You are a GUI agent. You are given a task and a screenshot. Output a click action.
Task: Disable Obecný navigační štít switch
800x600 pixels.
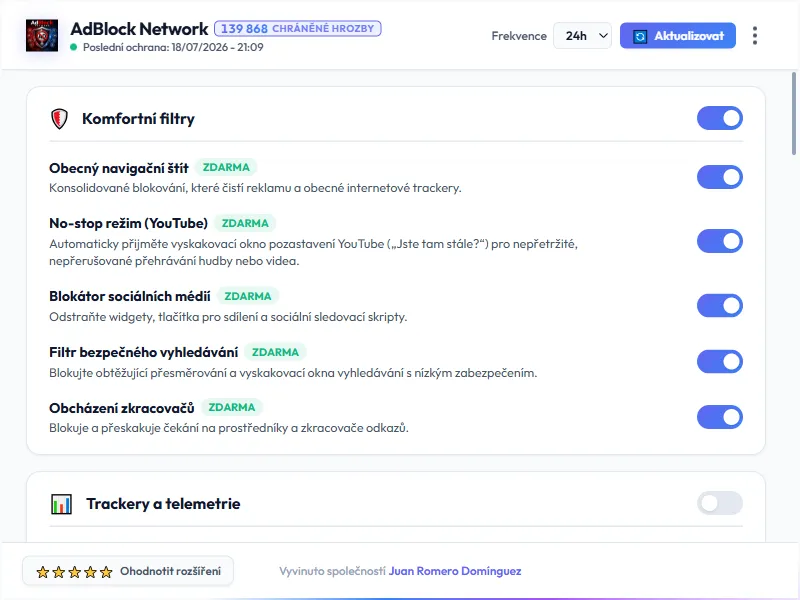point(720,177)
